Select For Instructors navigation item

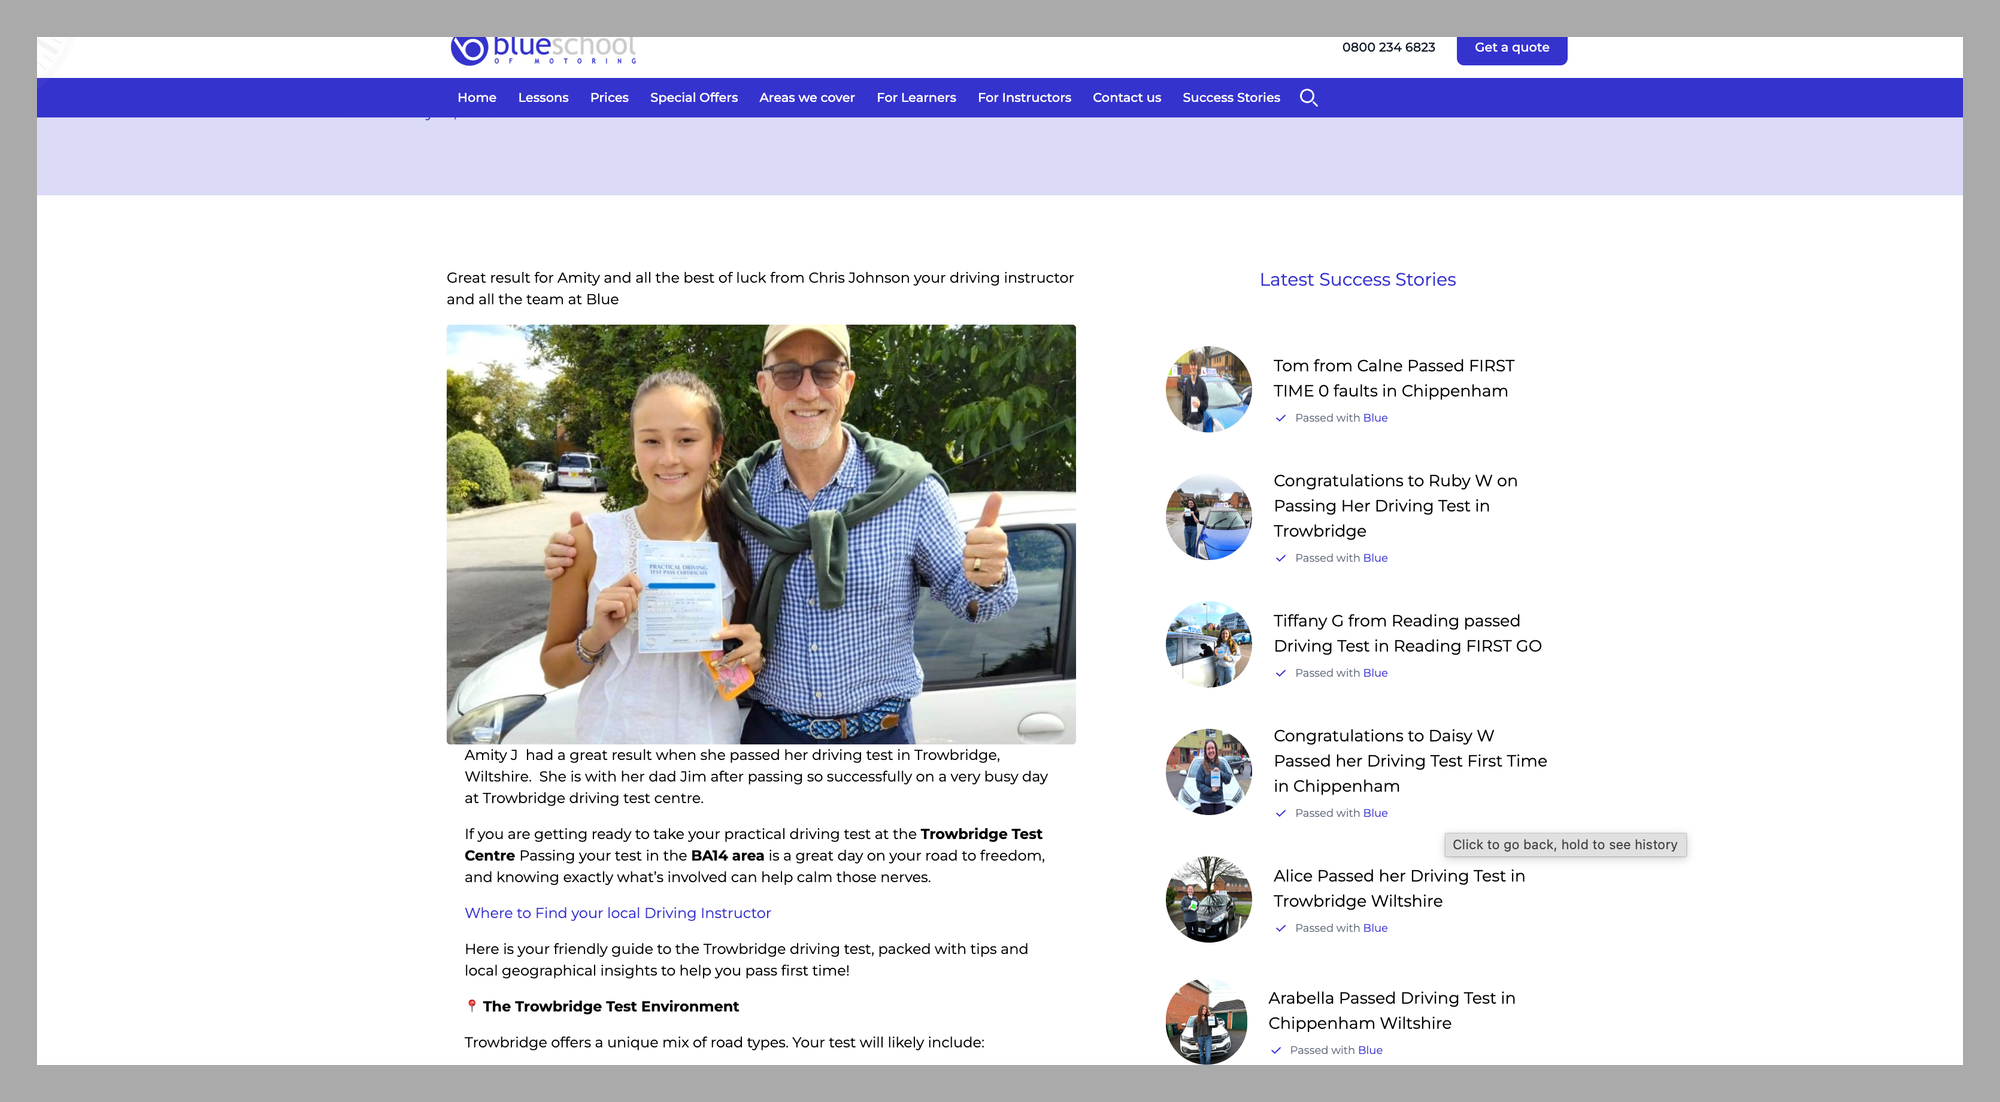1024,98
